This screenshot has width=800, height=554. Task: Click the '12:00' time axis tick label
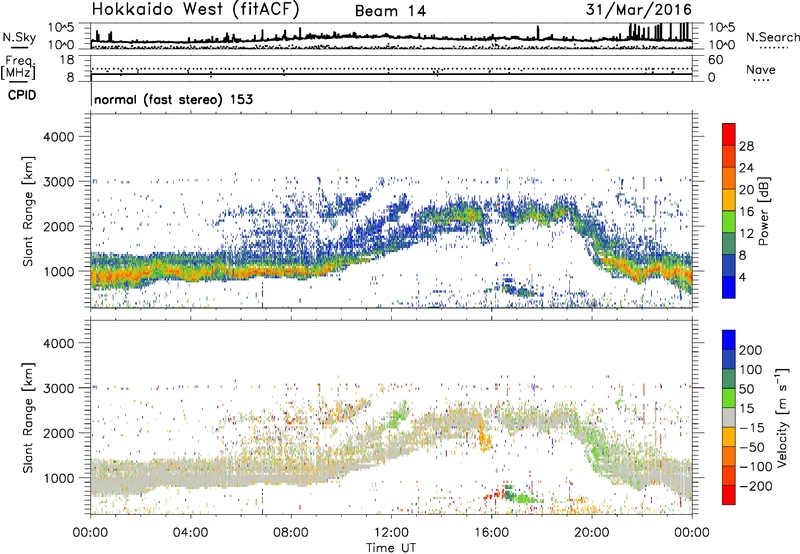coord(391,533)
